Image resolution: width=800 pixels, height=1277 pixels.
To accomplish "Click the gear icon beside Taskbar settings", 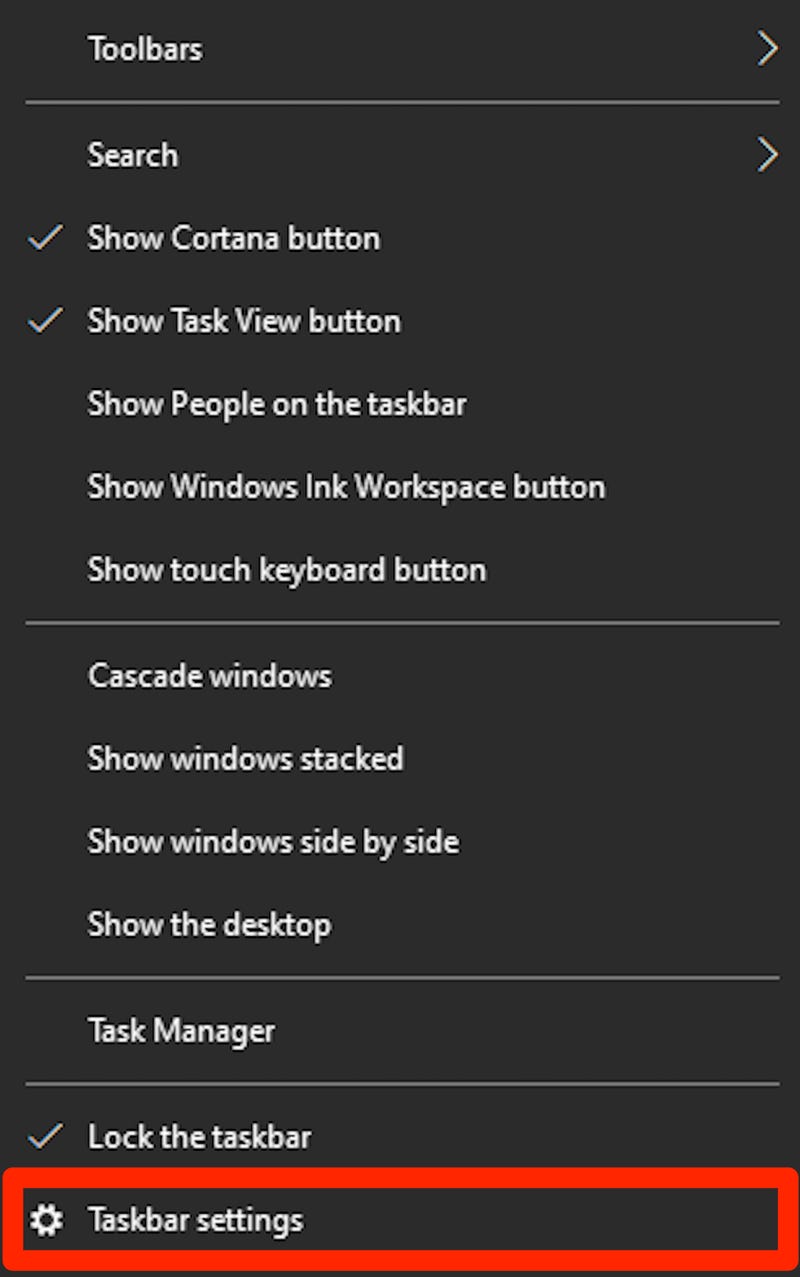I will [x=46, y=1219].
